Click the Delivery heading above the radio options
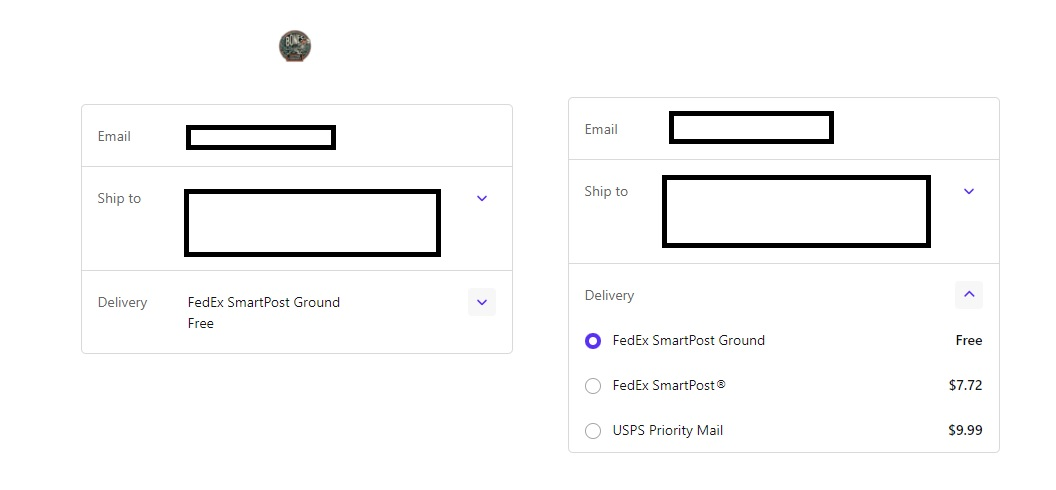This screenshot has width=1056, height=490. pos(609,295)
